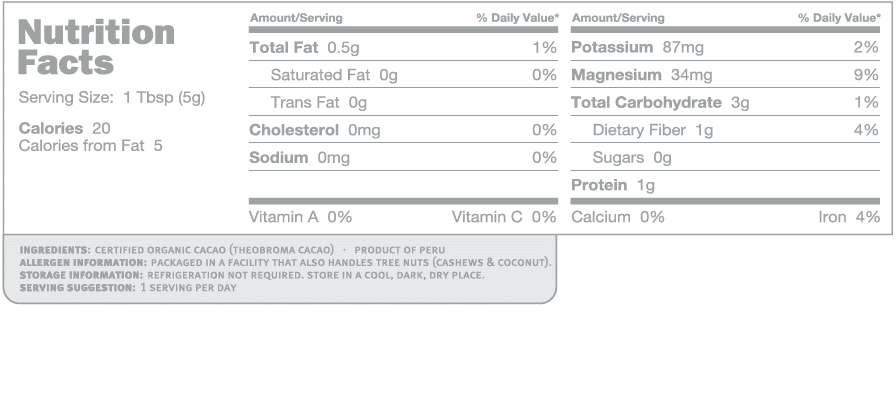Click the Magnesium 34mg row
Image resolution: width=896 pixels, height=396 pixels.
pos(725,75)
